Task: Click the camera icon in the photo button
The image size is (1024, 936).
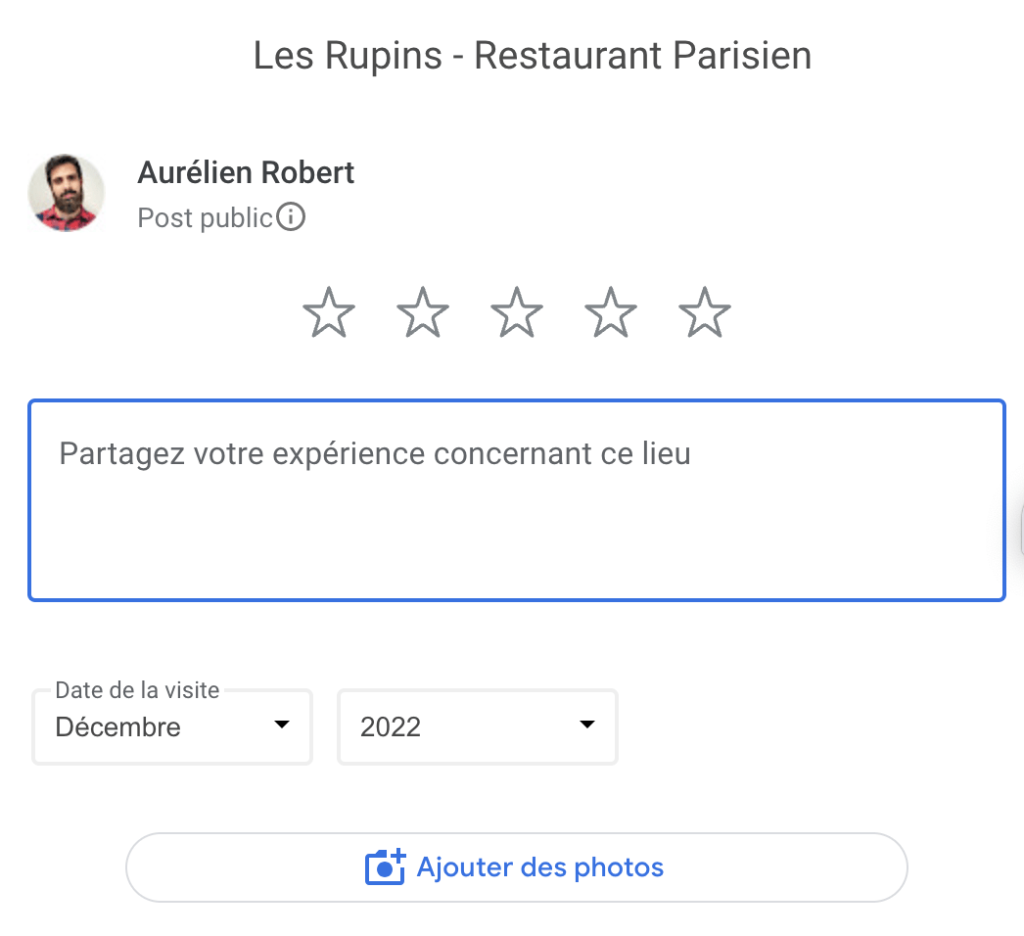Action: click(x=385, y=867)
